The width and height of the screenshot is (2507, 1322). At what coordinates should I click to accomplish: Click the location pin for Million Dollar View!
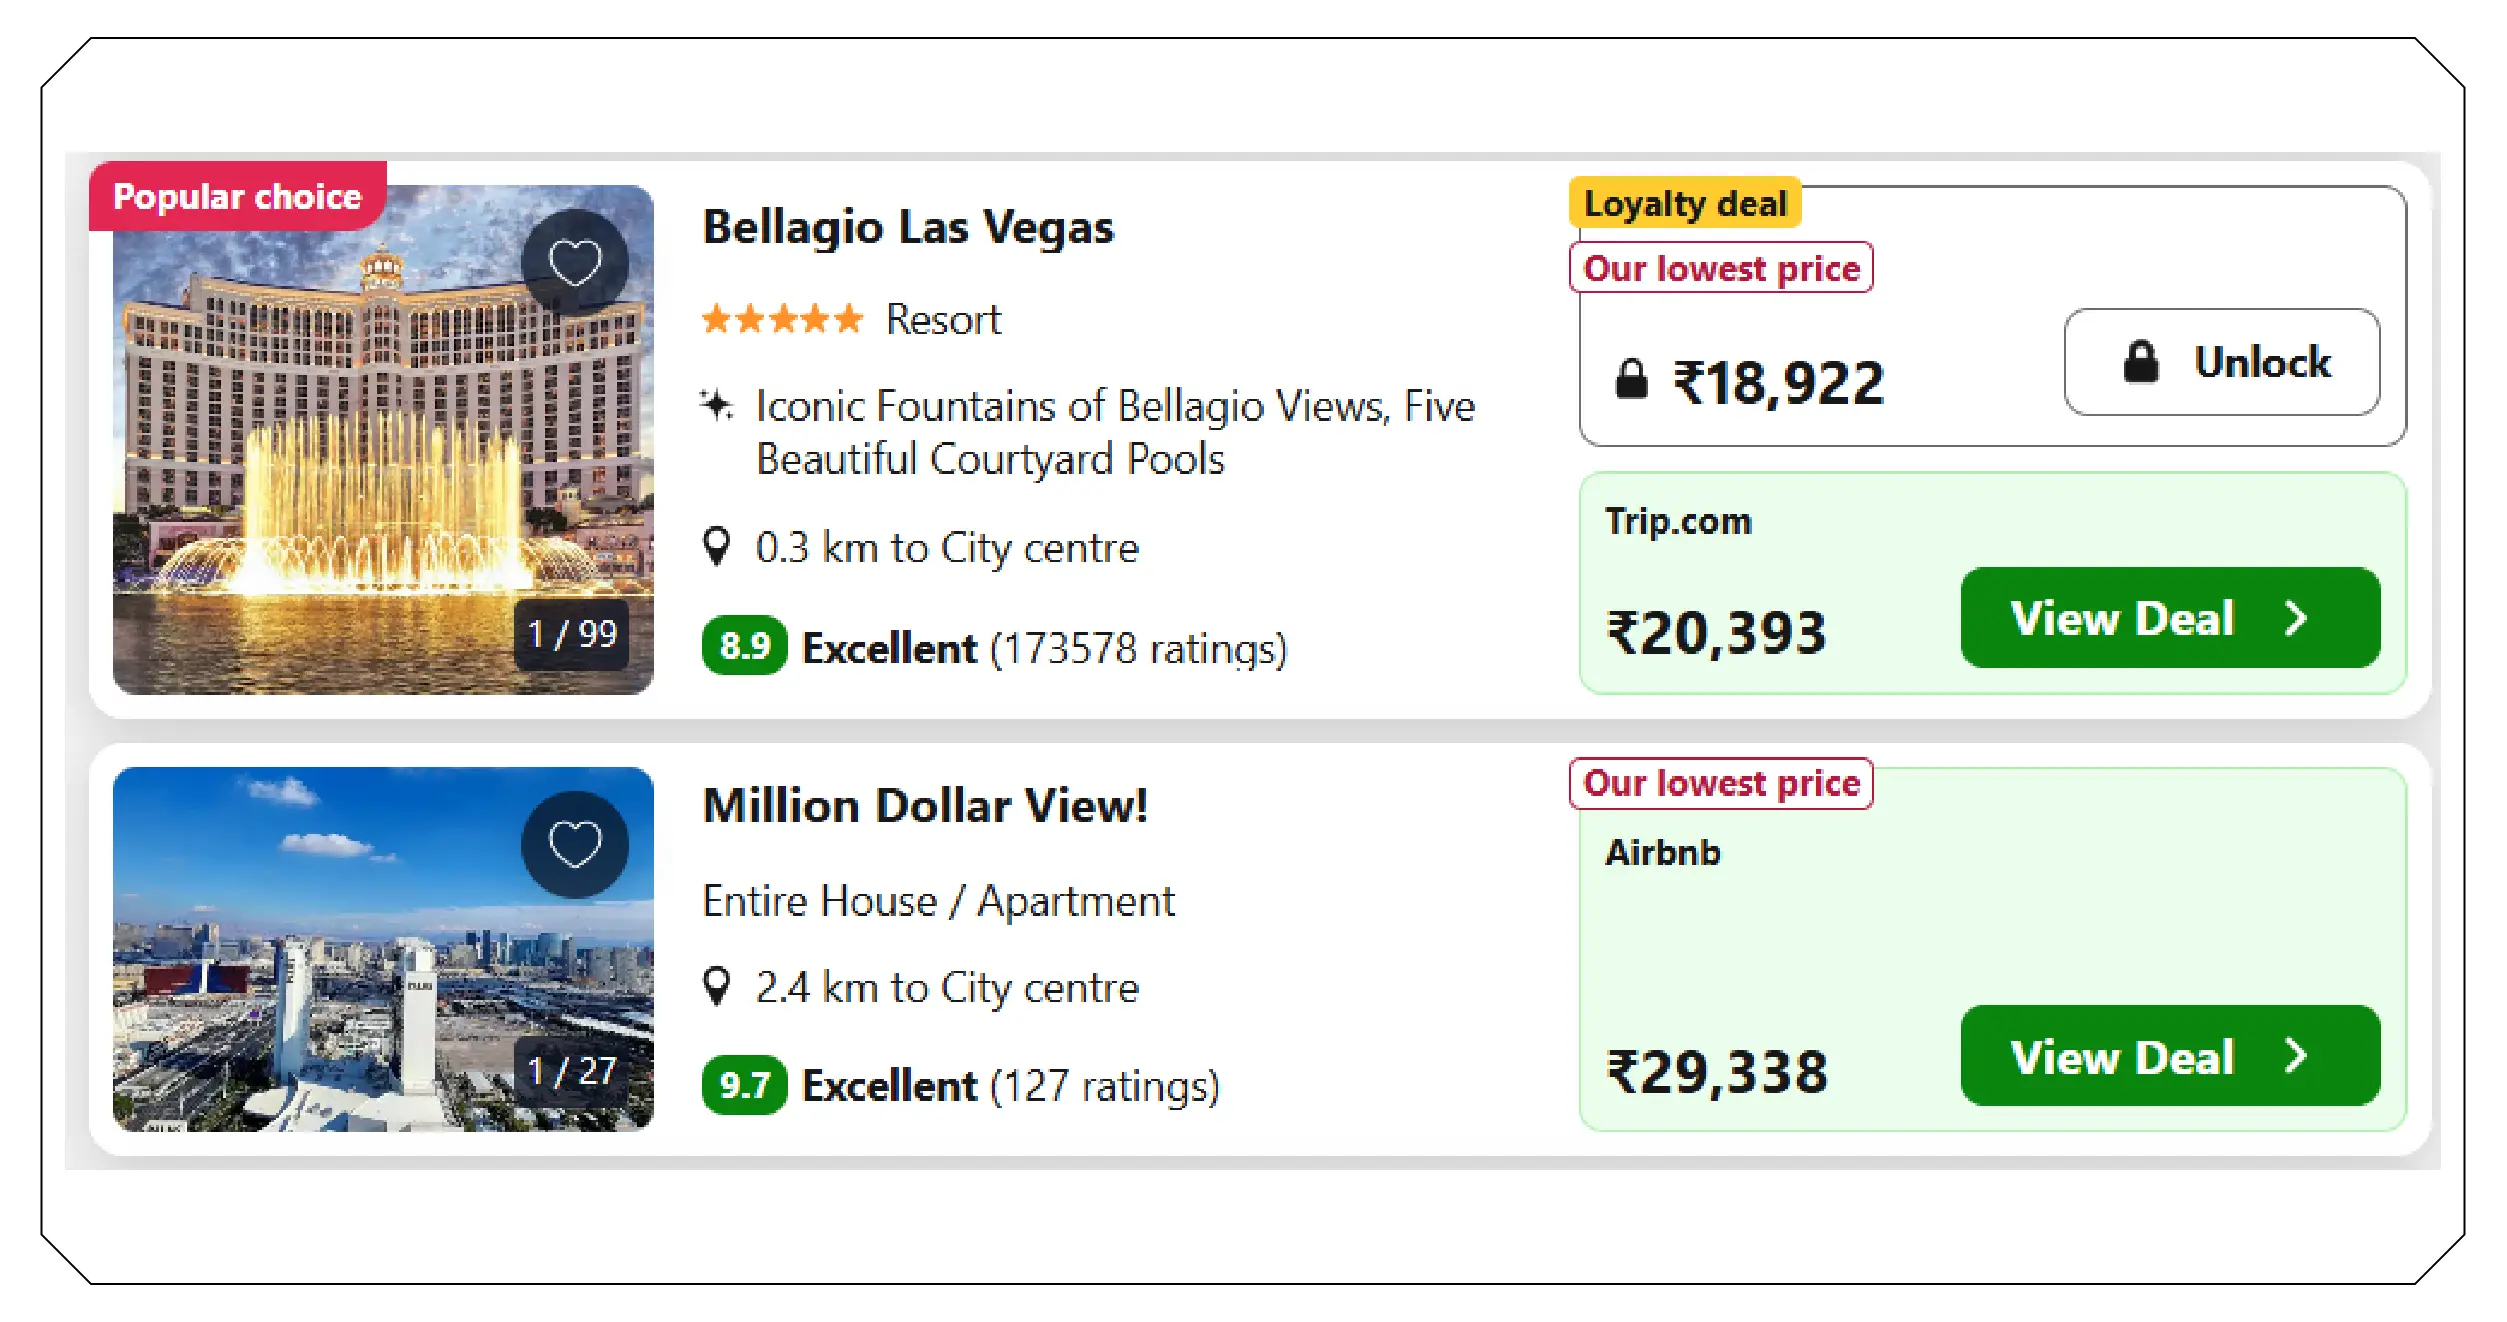(716, 987)
